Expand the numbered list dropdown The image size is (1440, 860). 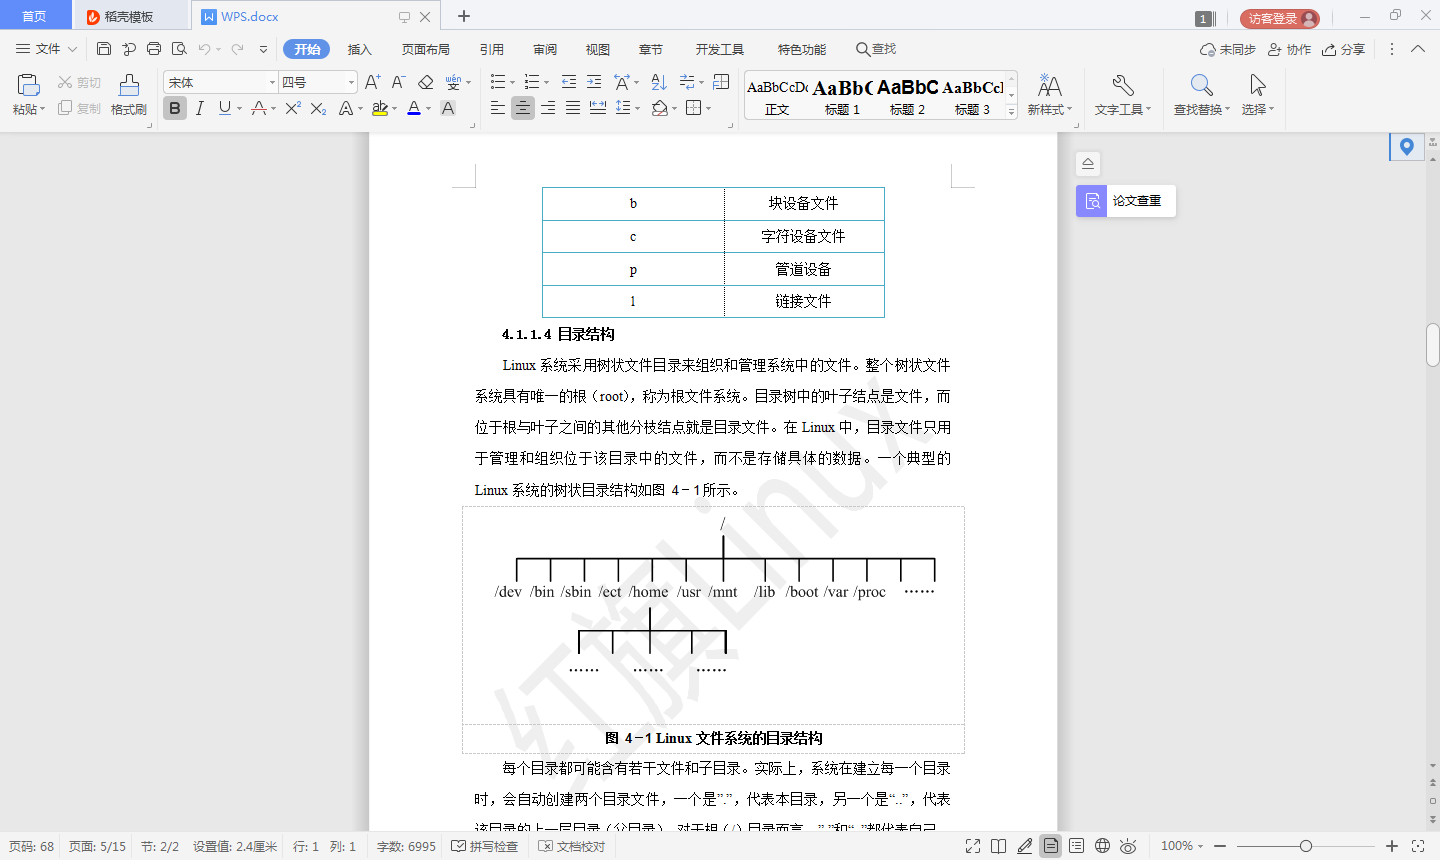point(546,82)
